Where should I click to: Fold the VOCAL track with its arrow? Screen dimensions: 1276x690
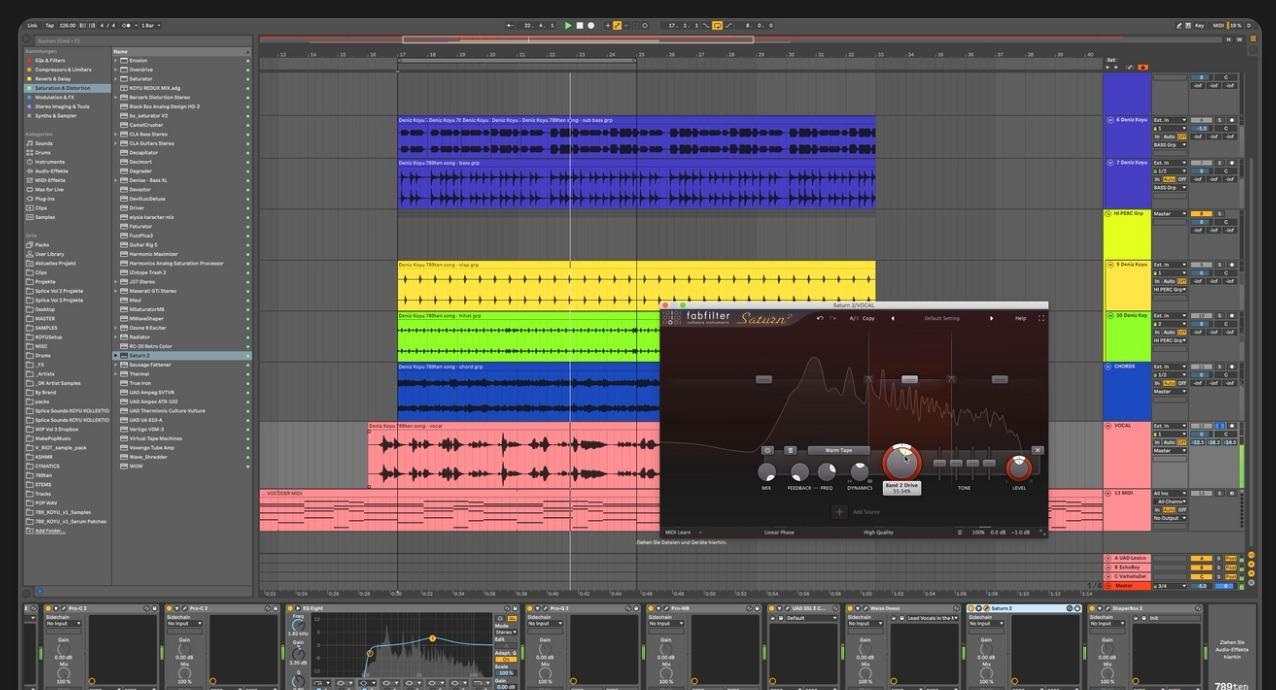pyautogui.click(x=1108, y=426)
